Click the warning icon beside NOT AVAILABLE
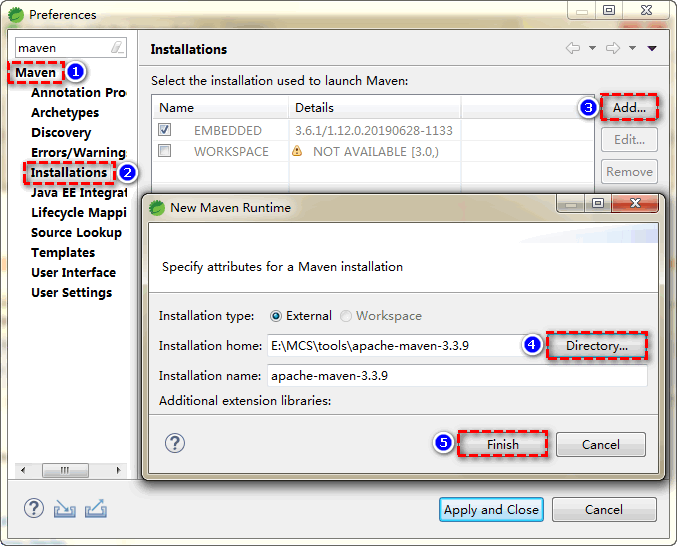The height and width of the screenshot is (546, 677). [297, 151]
